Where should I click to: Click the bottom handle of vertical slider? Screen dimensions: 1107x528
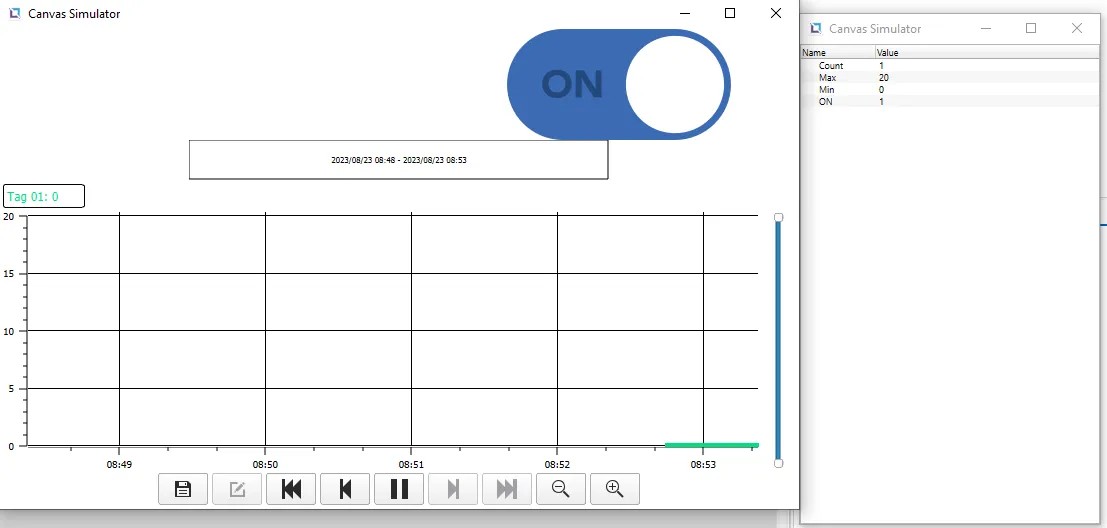(x=779, y=463)
